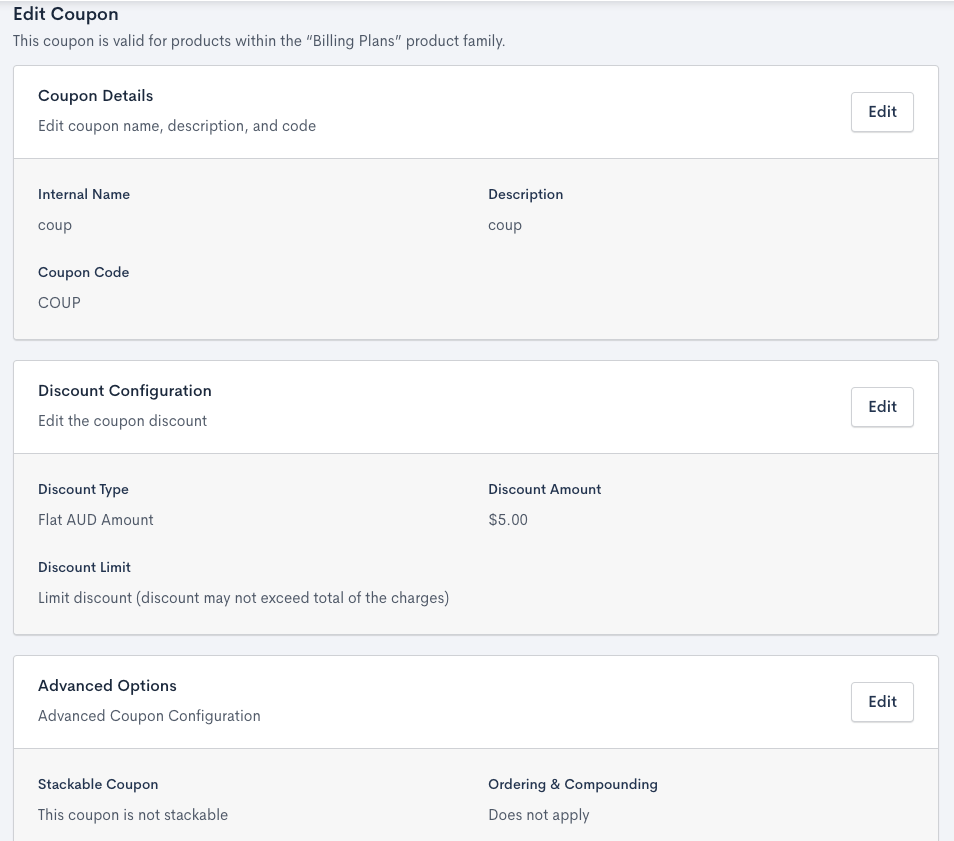Viewport: 954px width, 841px height.
Task: Click the "Ordering & Compounding" label
Action: 573,784
